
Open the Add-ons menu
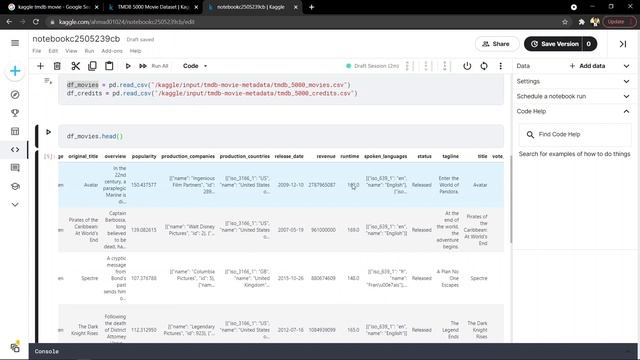coord(112,51)
